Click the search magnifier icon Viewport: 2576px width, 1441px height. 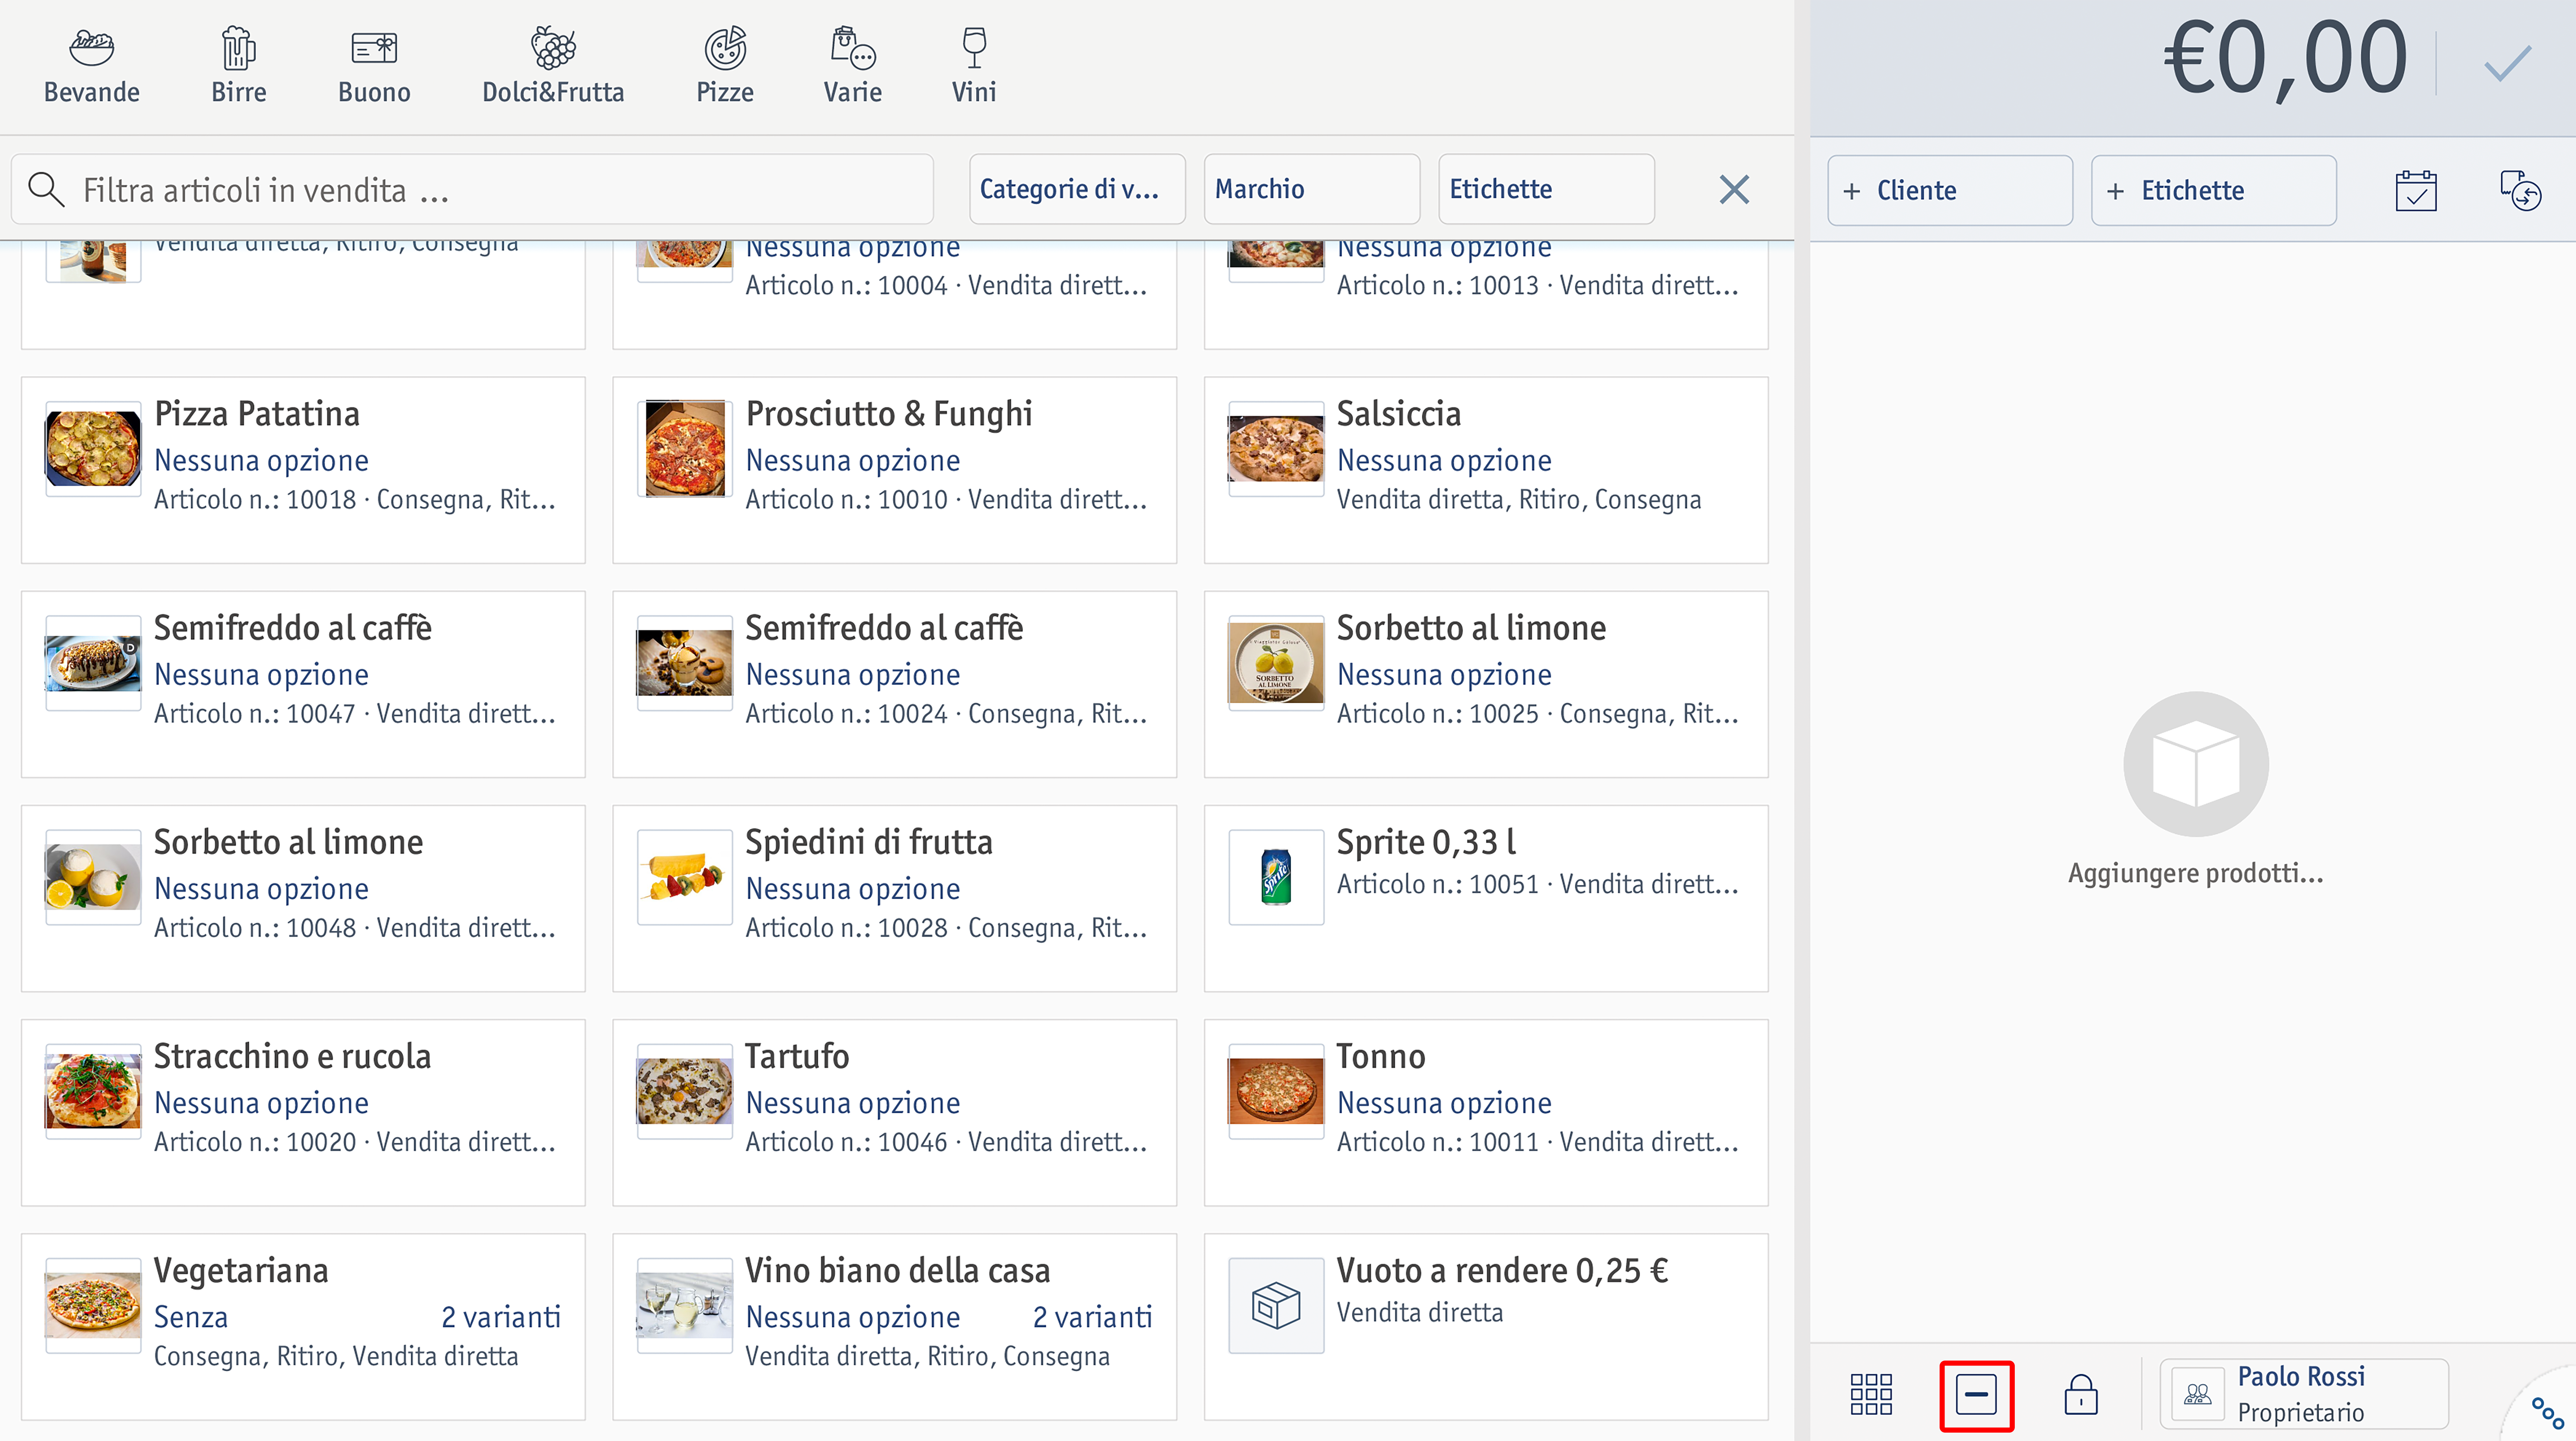pyautogui.click(x=46, y=189)
